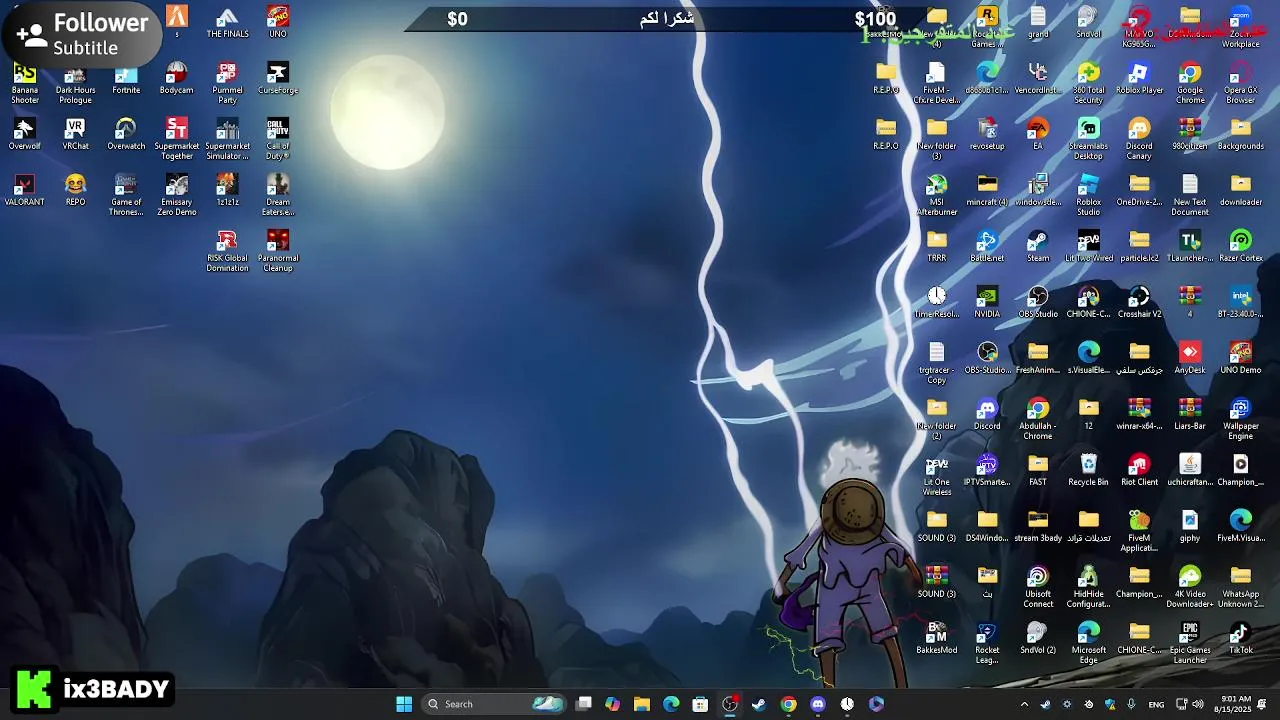The image size is (1280, 720).
Task: Open Crosshair V2 icon
Action: point(1139,302)
